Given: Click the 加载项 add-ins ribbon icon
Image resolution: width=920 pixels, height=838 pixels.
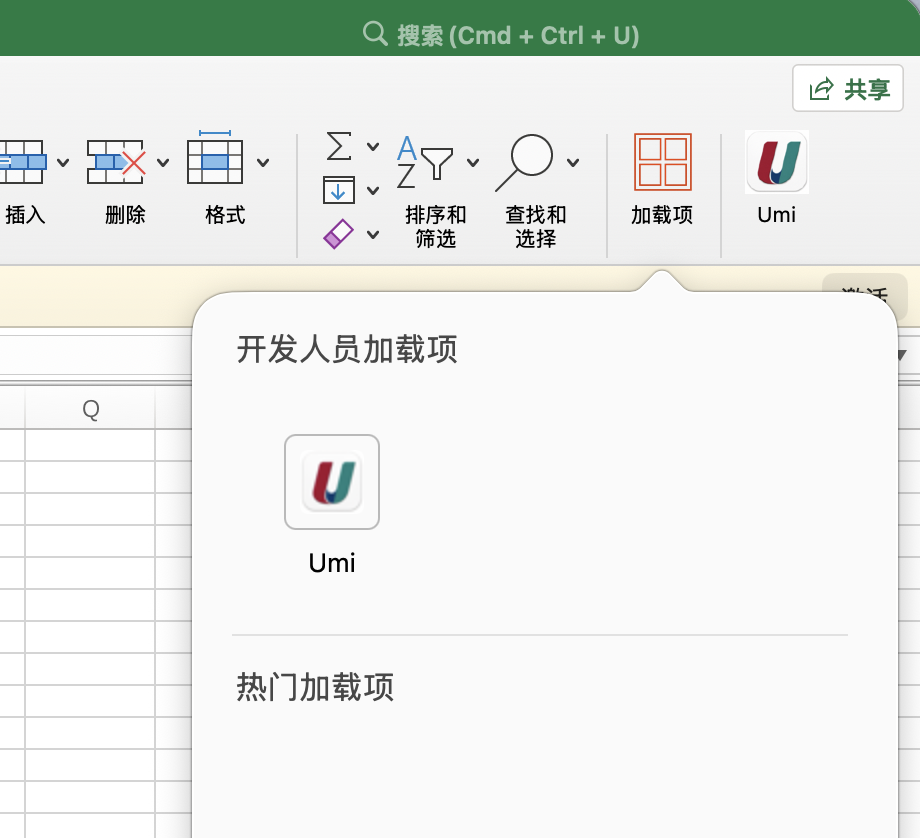Looking at the screenshot, I should click(x=663, y=162).
